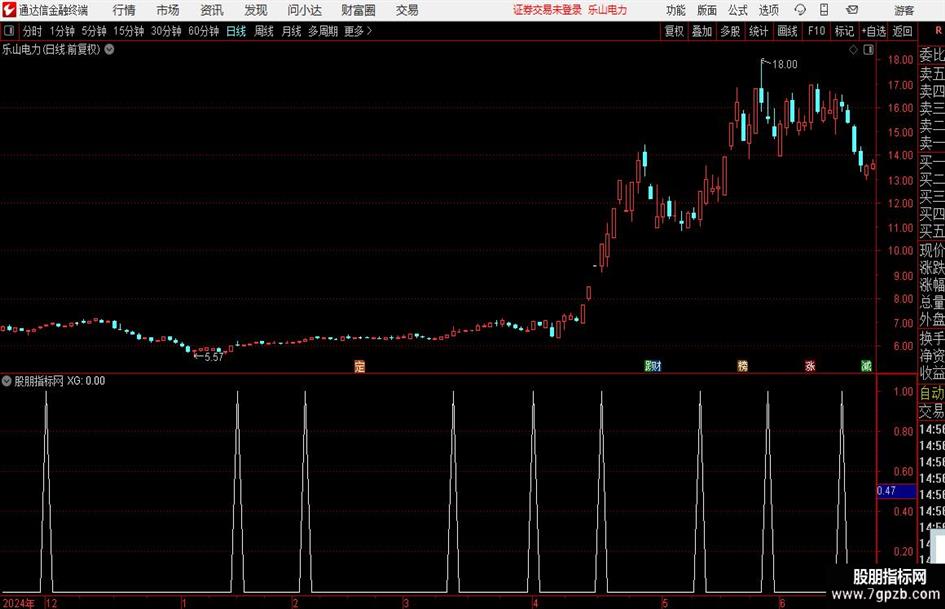Select the 日线 period tab
Screen dimensions: 945x609
[236, 31]
